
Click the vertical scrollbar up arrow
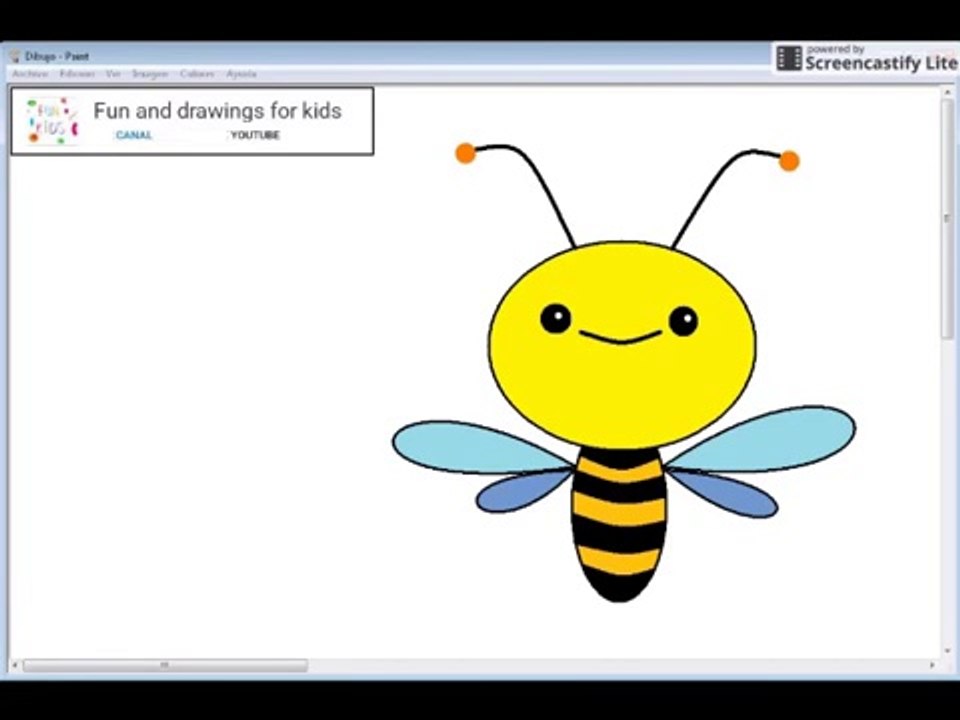point(947,92)
